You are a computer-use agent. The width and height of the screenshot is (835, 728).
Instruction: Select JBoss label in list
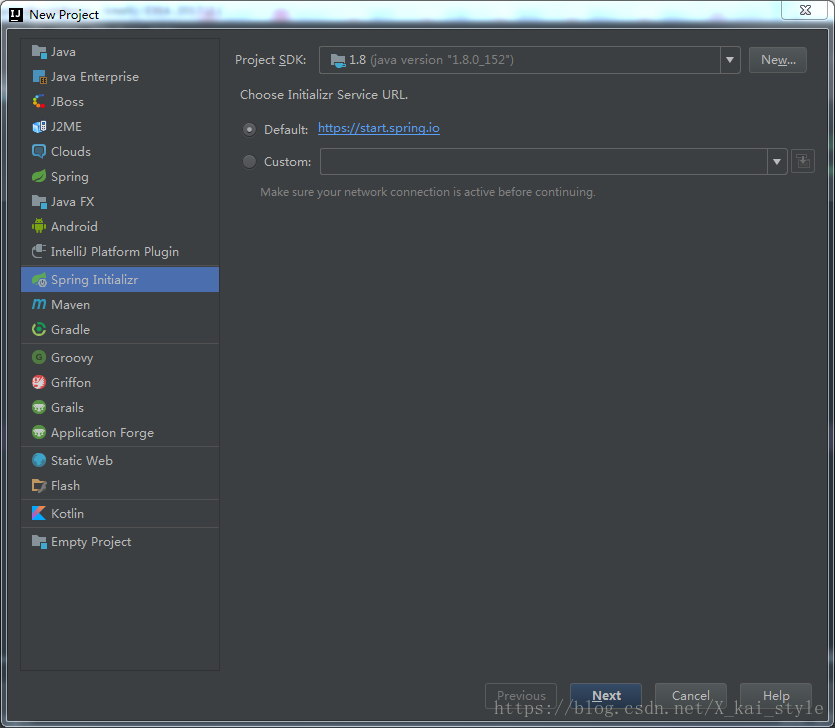click(x=67, y=102)
